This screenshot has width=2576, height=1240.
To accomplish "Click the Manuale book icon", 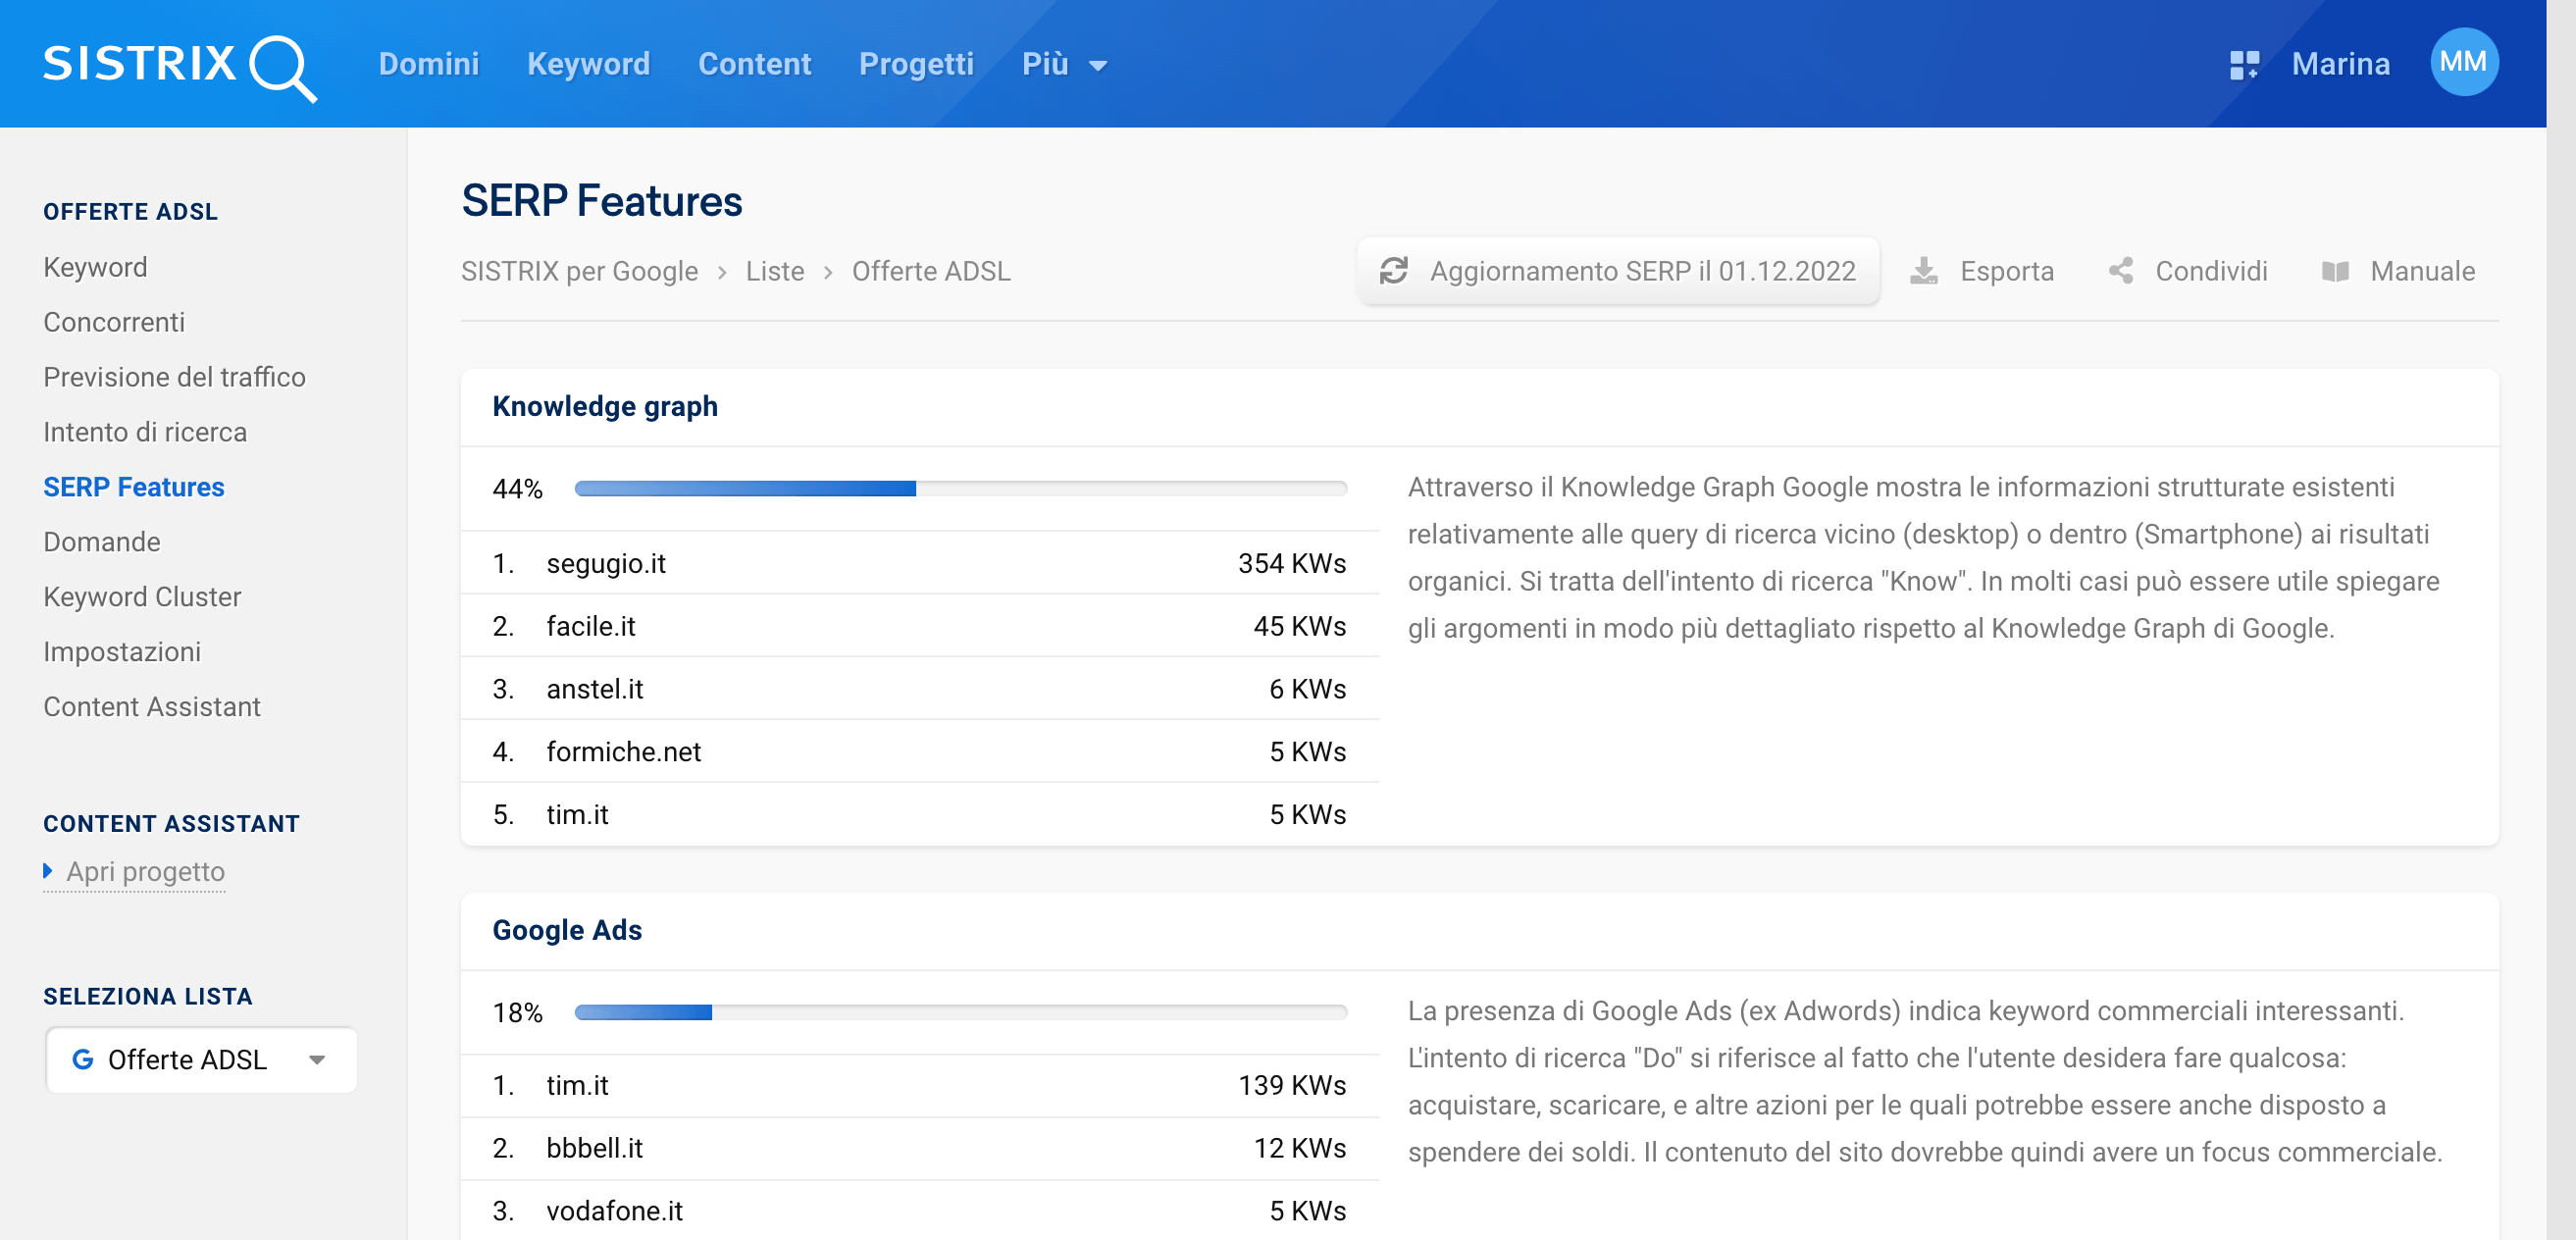I will (x=2335, y=271).
